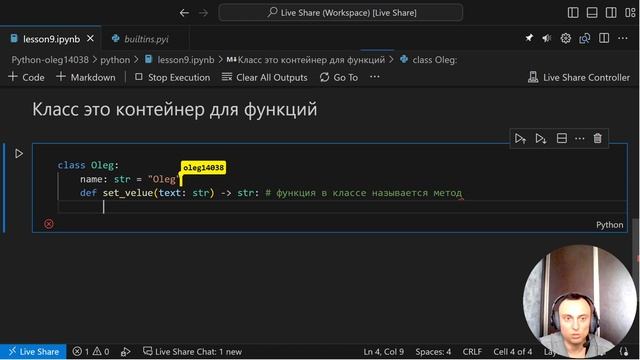Add a new Code cell

coord(26,77)
